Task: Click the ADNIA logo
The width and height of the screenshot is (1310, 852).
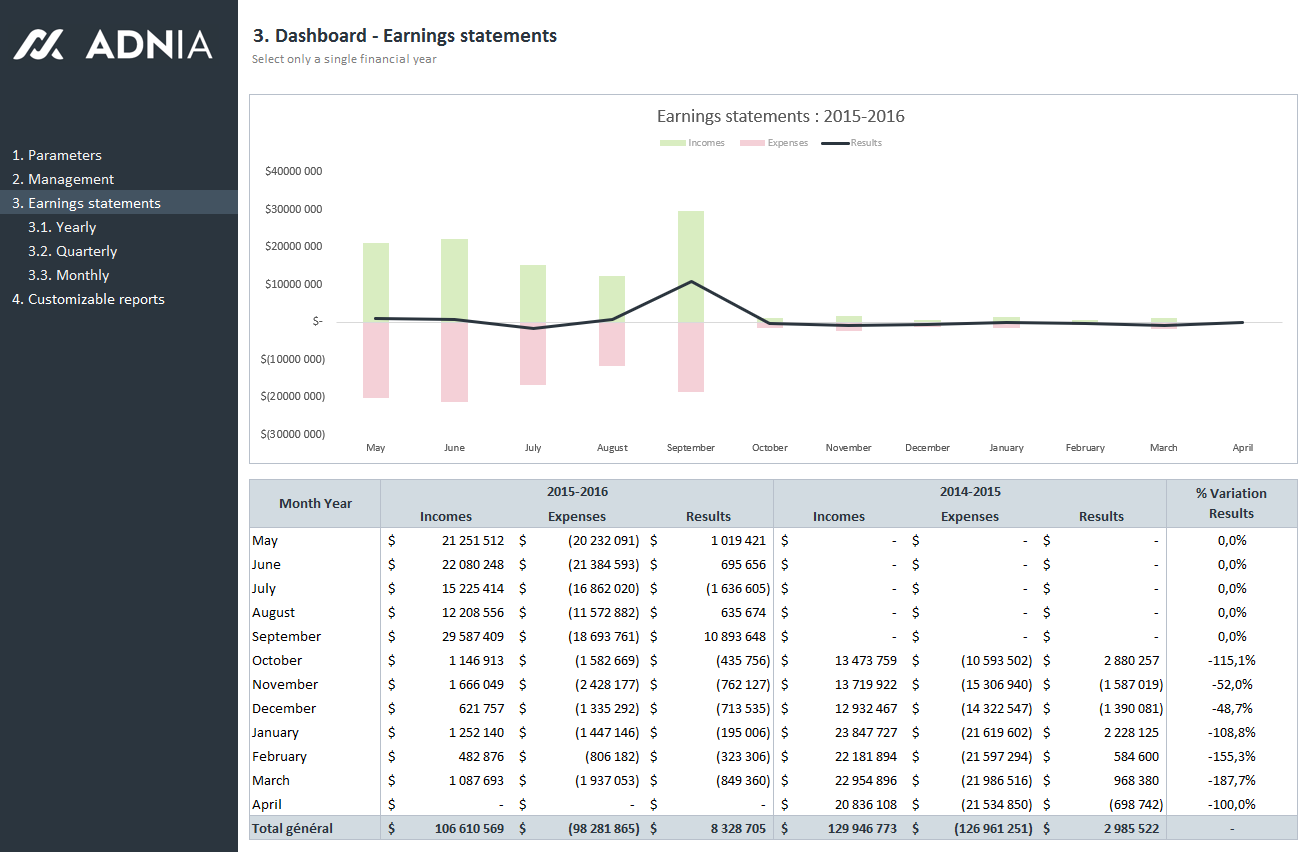Action: point(113,44)
